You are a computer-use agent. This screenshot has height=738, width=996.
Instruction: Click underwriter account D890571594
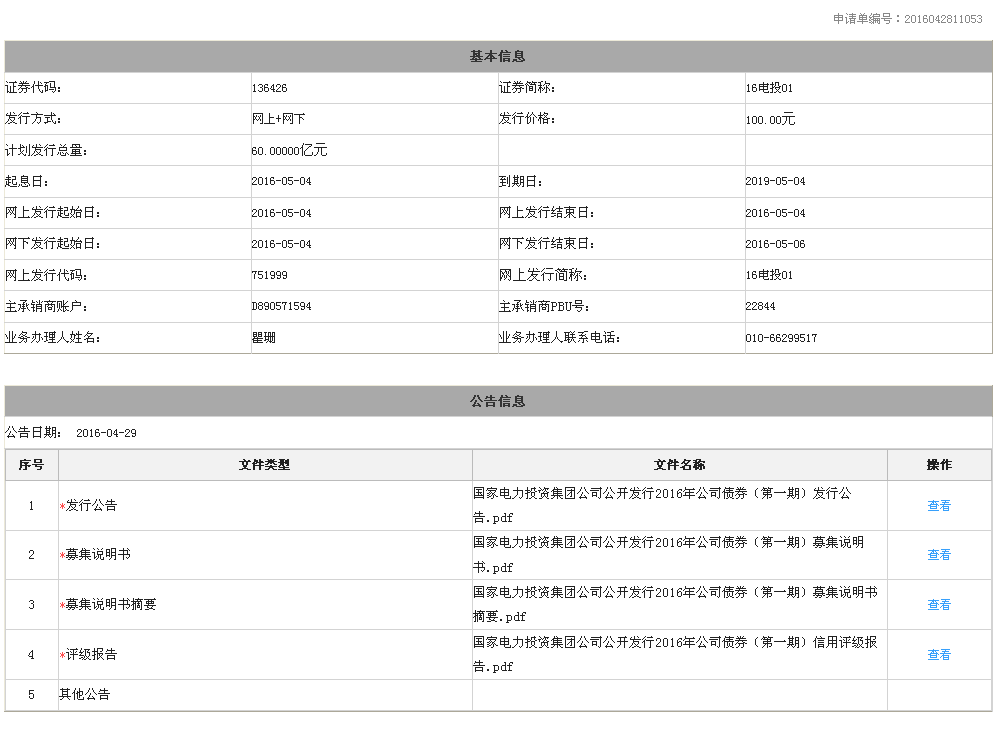point(281,306)
